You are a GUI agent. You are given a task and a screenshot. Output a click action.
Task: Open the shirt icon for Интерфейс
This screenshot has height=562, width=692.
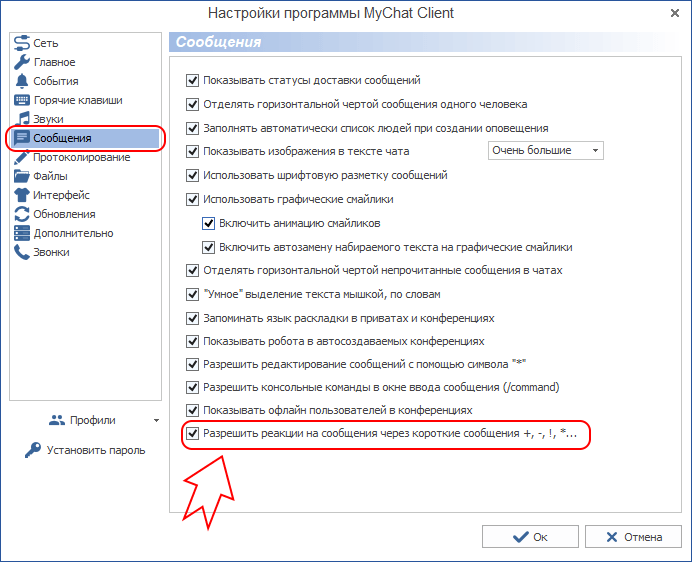coord(22,195)
